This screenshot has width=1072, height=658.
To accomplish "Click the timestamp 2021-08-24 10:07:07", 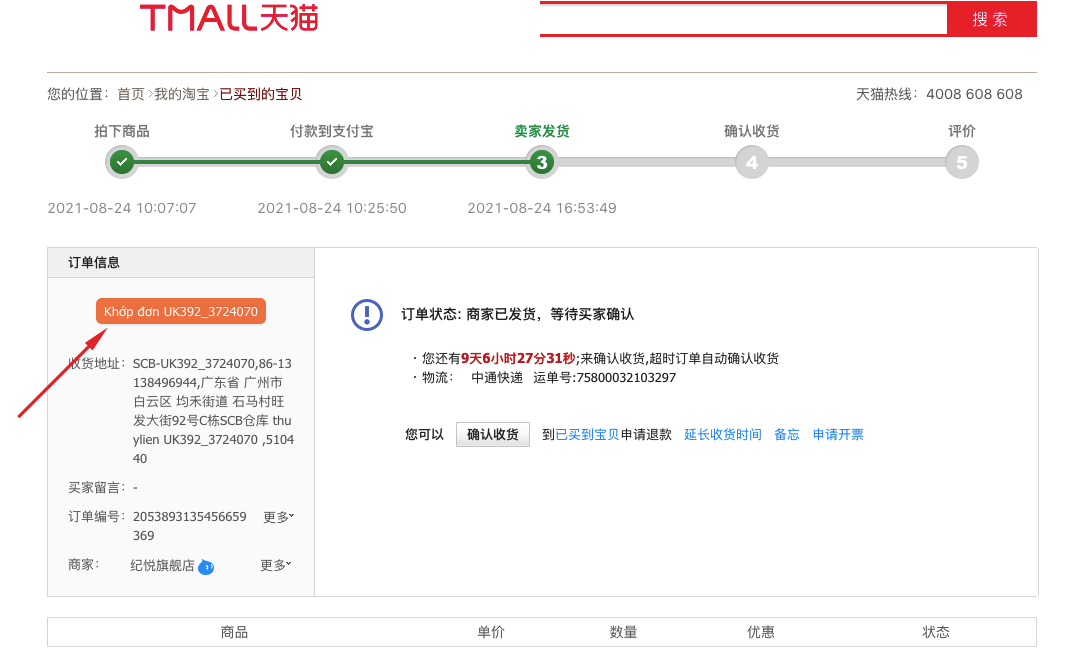I will [122, 208].
